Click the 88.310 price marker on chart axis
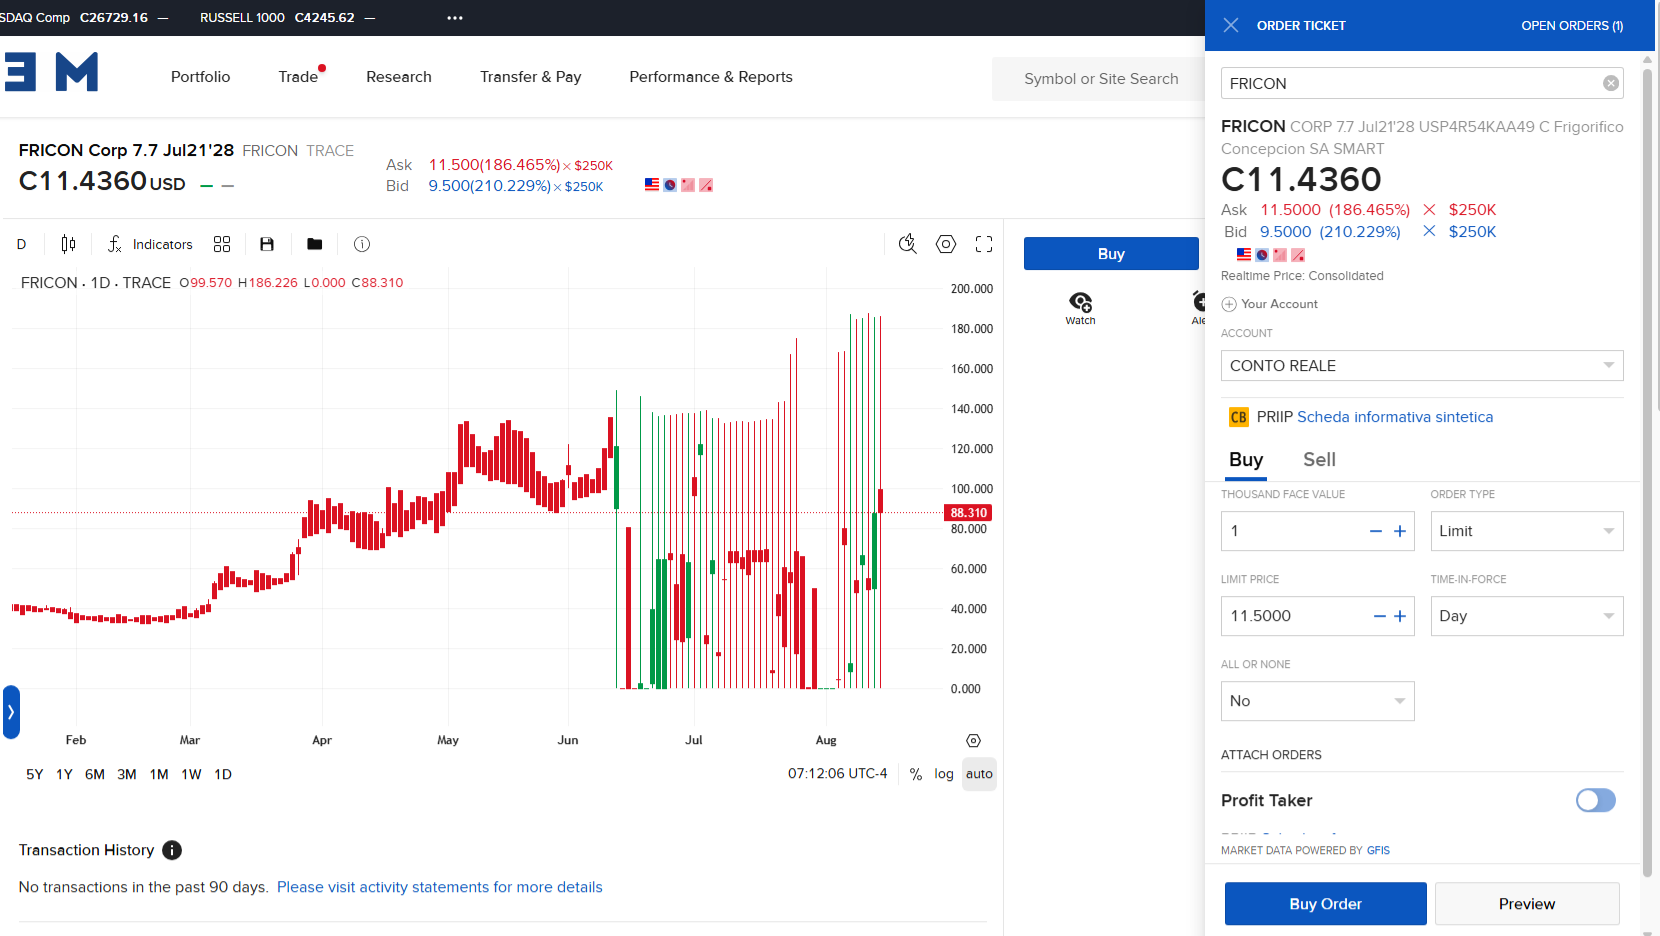Screen dimensions: 1660x936 (x=968, y=513)
